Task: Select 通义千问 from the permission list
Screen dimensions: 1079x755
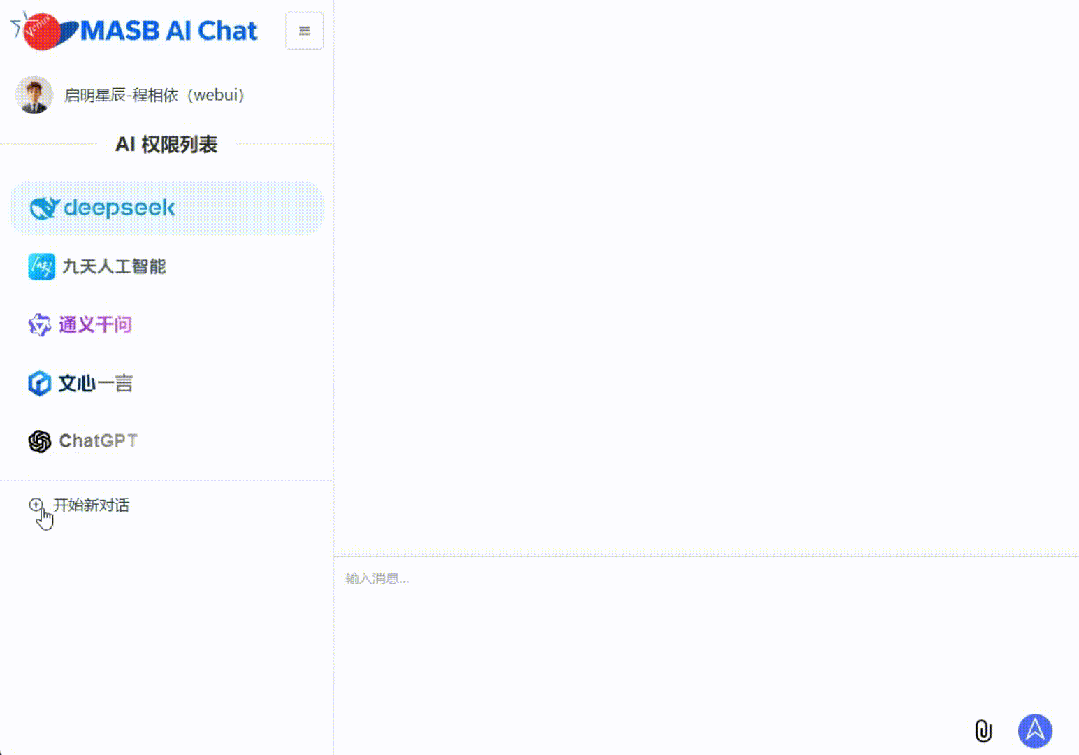Action: coord(100,324)
